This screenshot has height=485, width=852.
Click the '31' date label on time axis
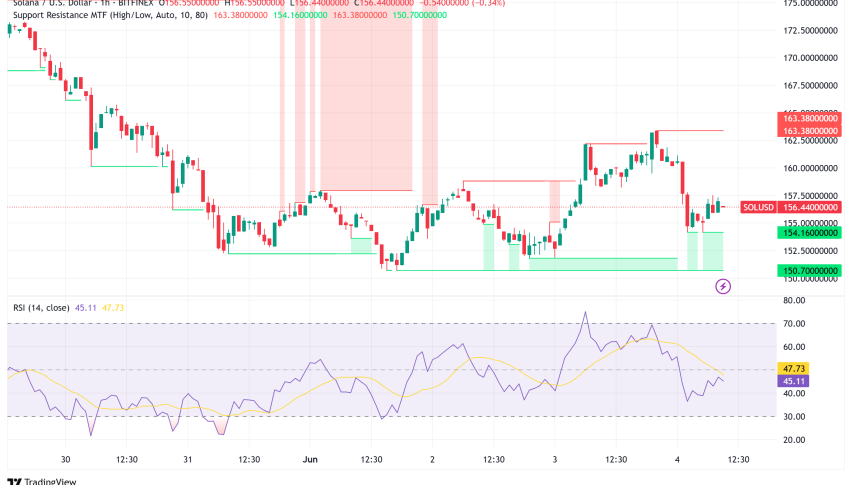tap(187, 459)
